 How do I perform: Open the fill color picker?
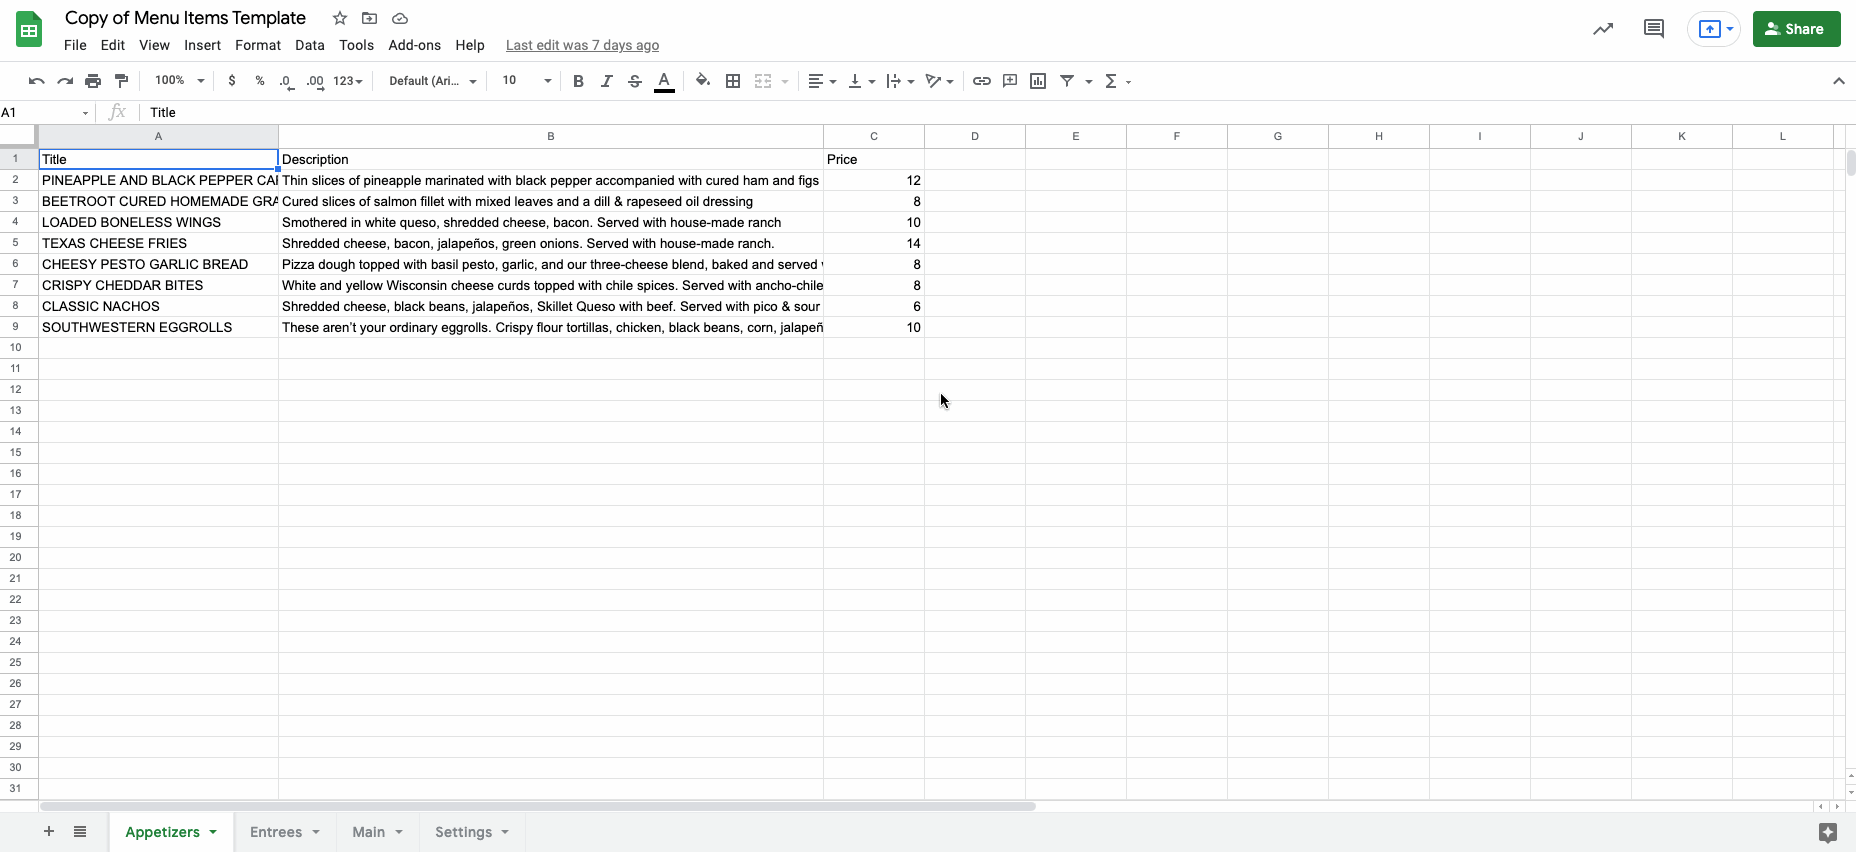click(x=703, y=81)
